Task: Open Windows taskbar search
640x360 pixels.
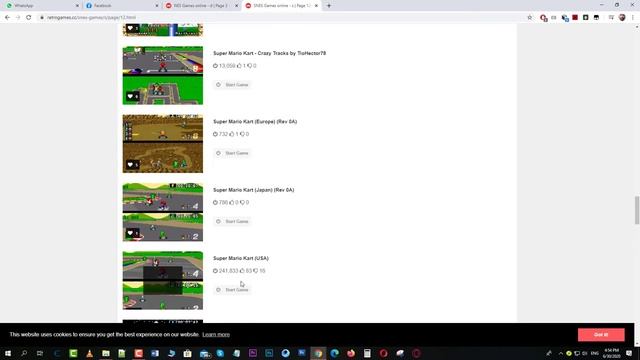Action: (24, 353)
